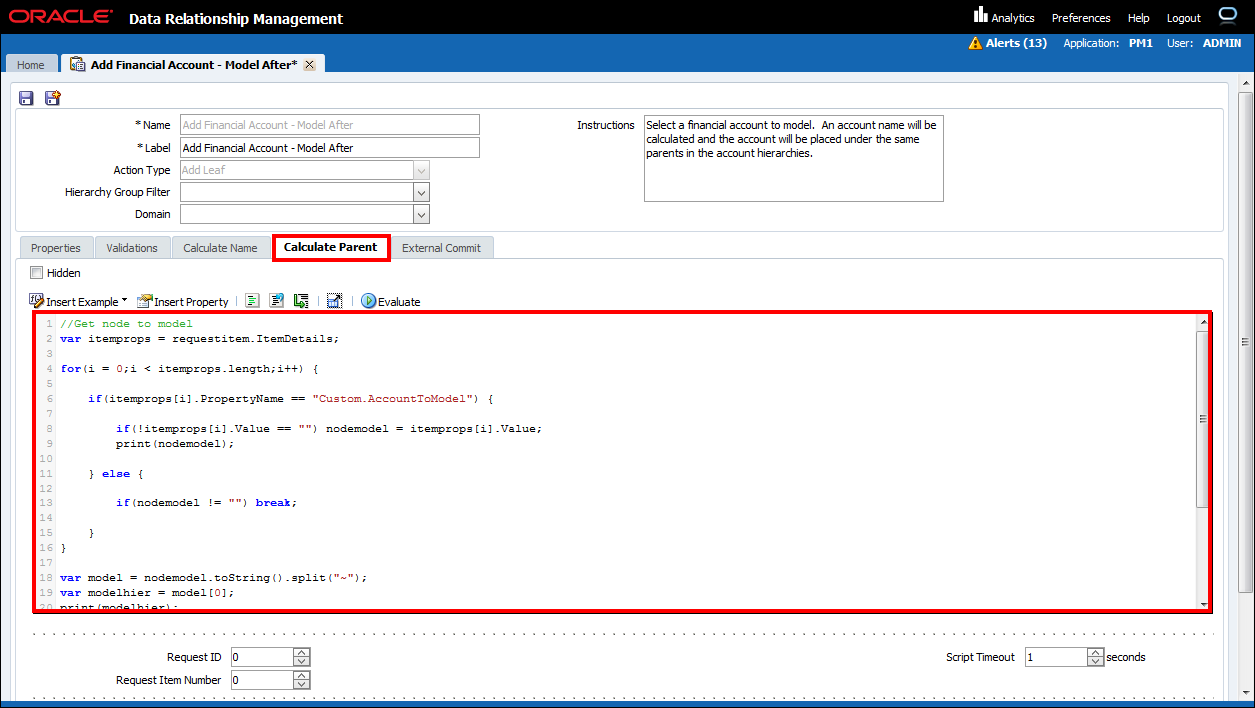Click the Request ID field
Screen dimensions: 1255x708
pyautogui.click(x=262, y=657)
